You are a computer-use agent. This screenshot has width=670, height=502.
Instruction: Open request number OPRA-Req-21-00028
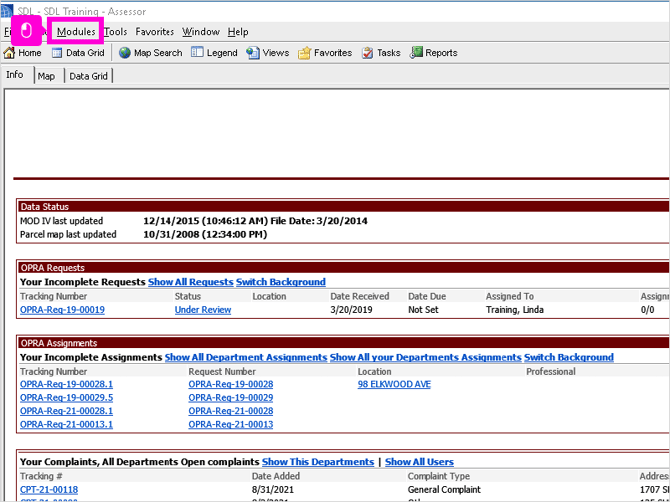(231, 411)
